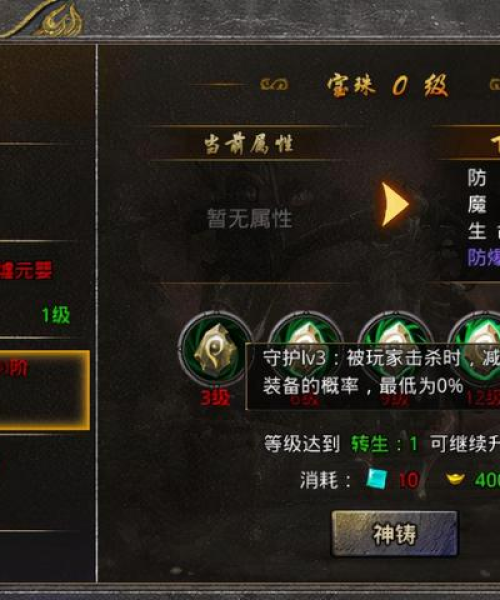Select the highlighted yellow-bordered sidebar item
The width and height of the screenshot is (500, 600).
click(x=44, y=390)
